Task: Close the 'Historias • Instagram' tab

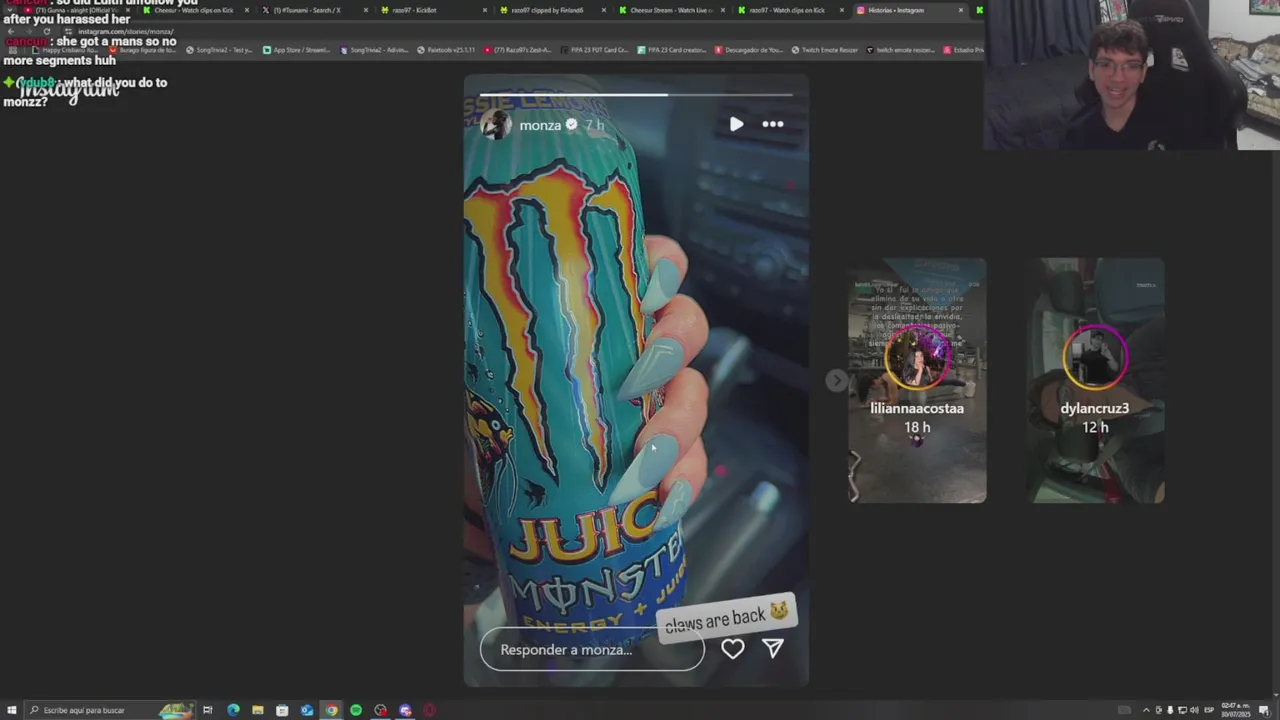Action: 961,10
